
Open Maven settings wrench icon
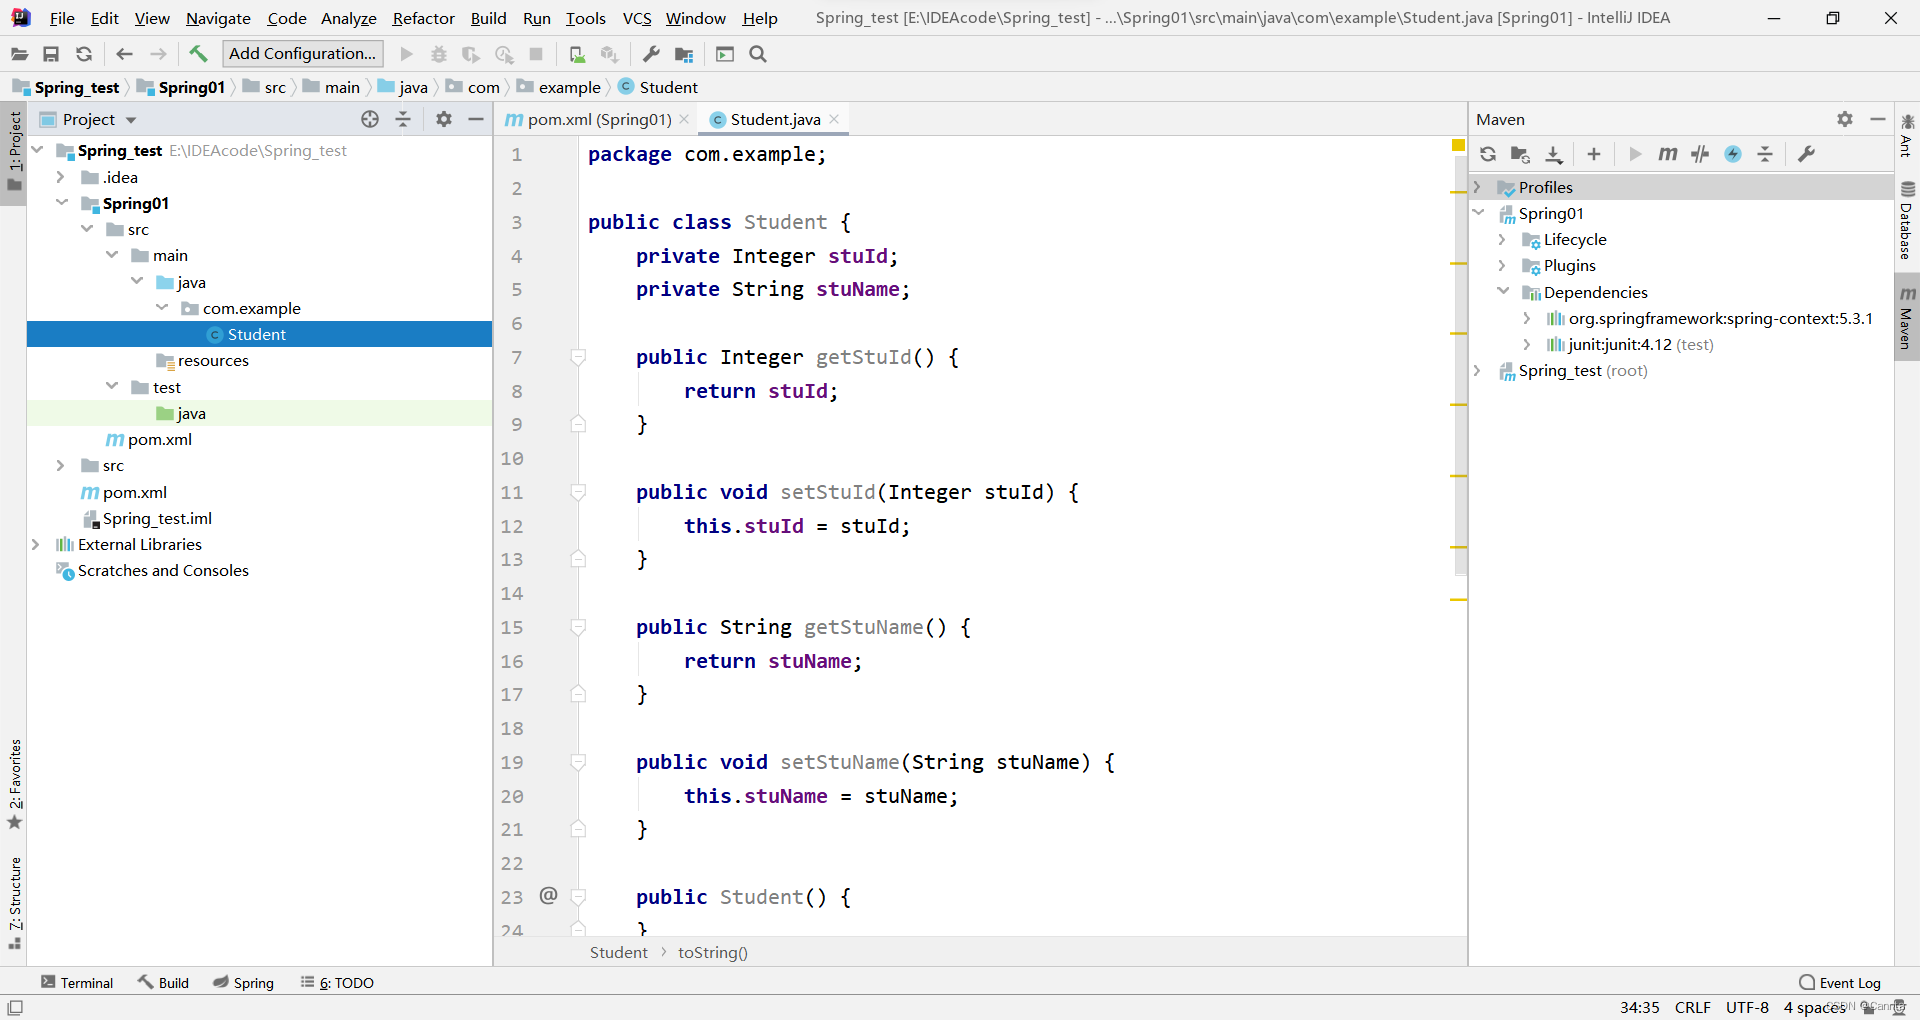[x=1806, y=154]
